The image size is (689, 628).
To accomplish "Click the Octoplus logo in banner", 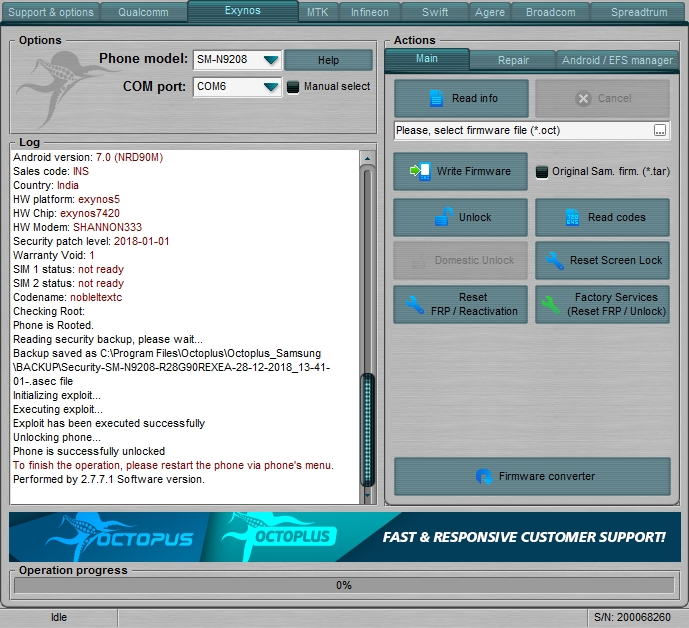I will (279, 535).
